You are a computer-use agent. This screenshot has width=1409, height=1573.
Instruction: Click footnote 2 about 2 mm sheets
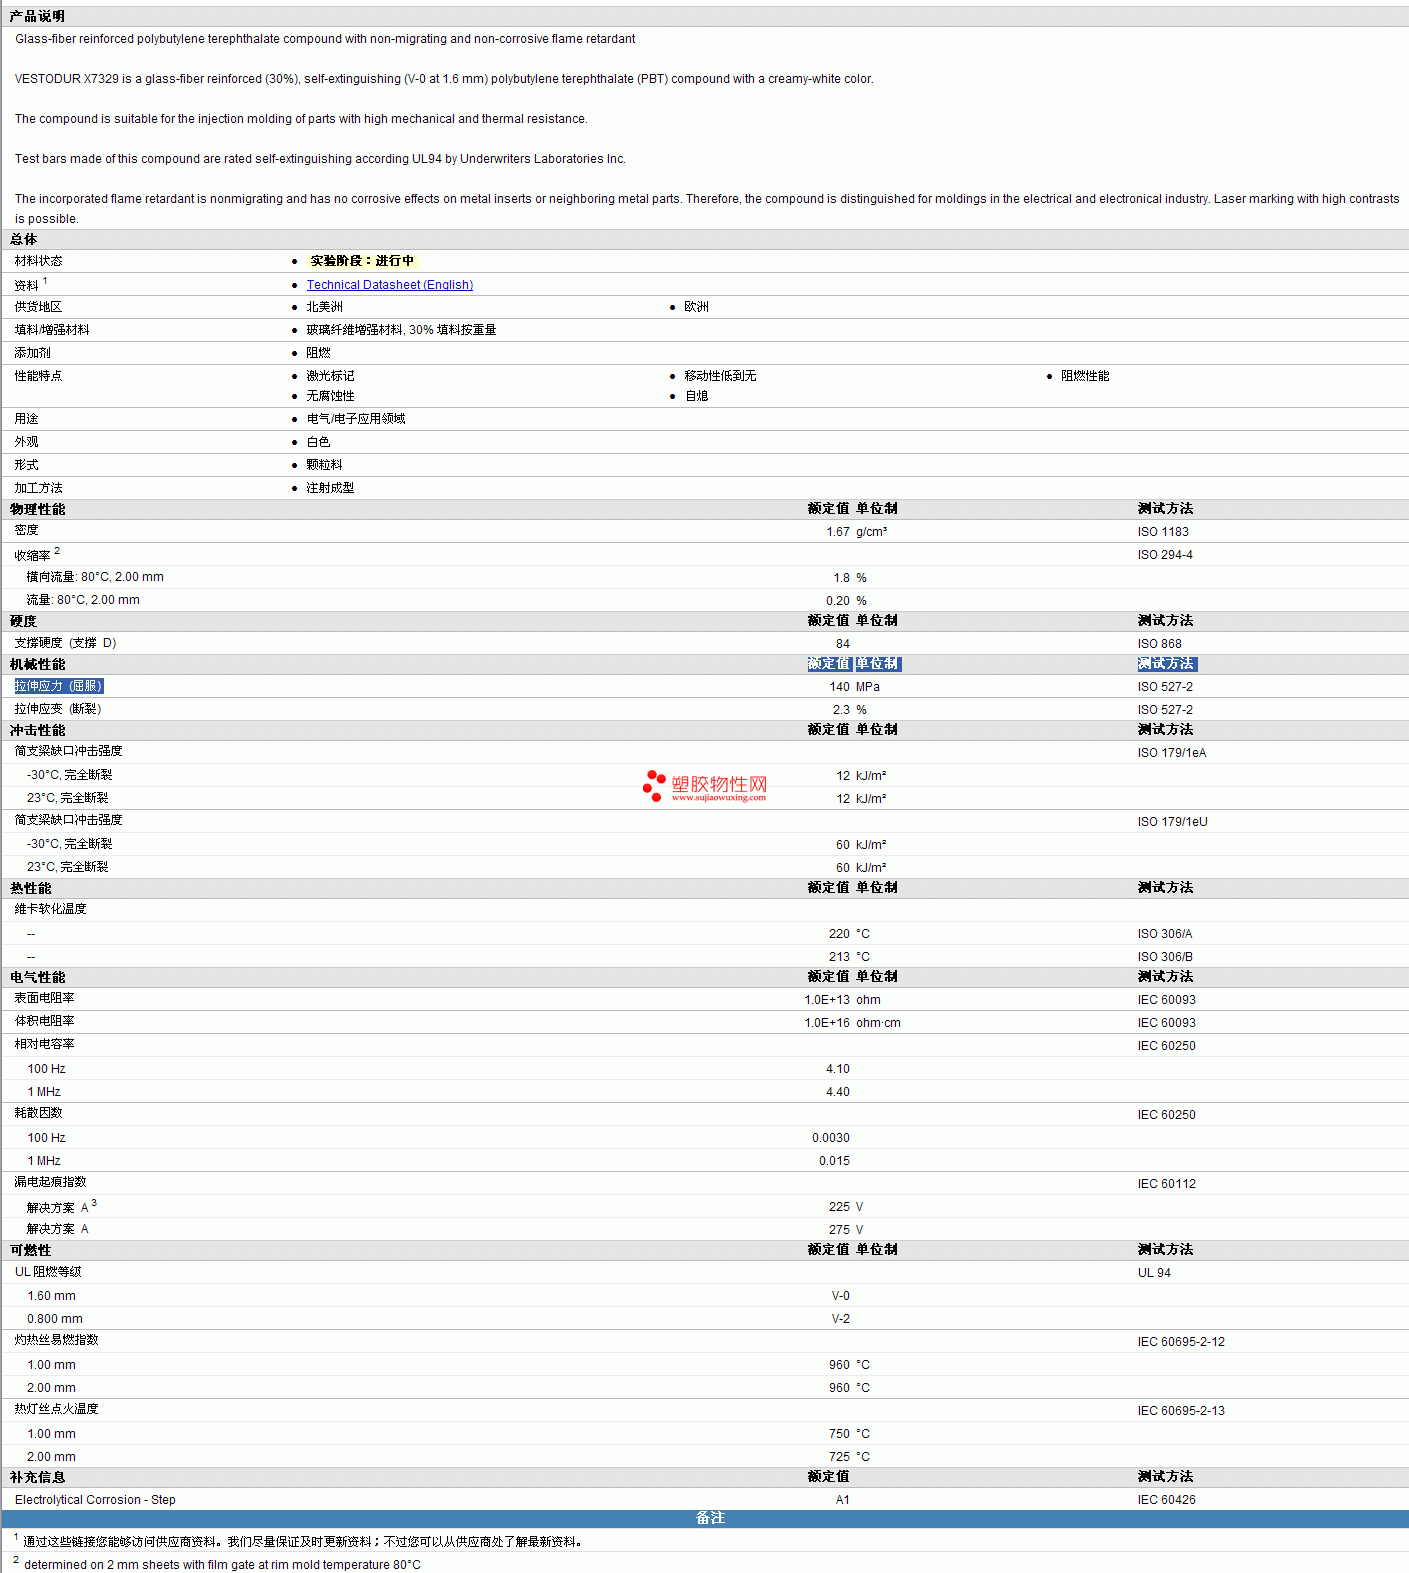(x=217, y=1564)
